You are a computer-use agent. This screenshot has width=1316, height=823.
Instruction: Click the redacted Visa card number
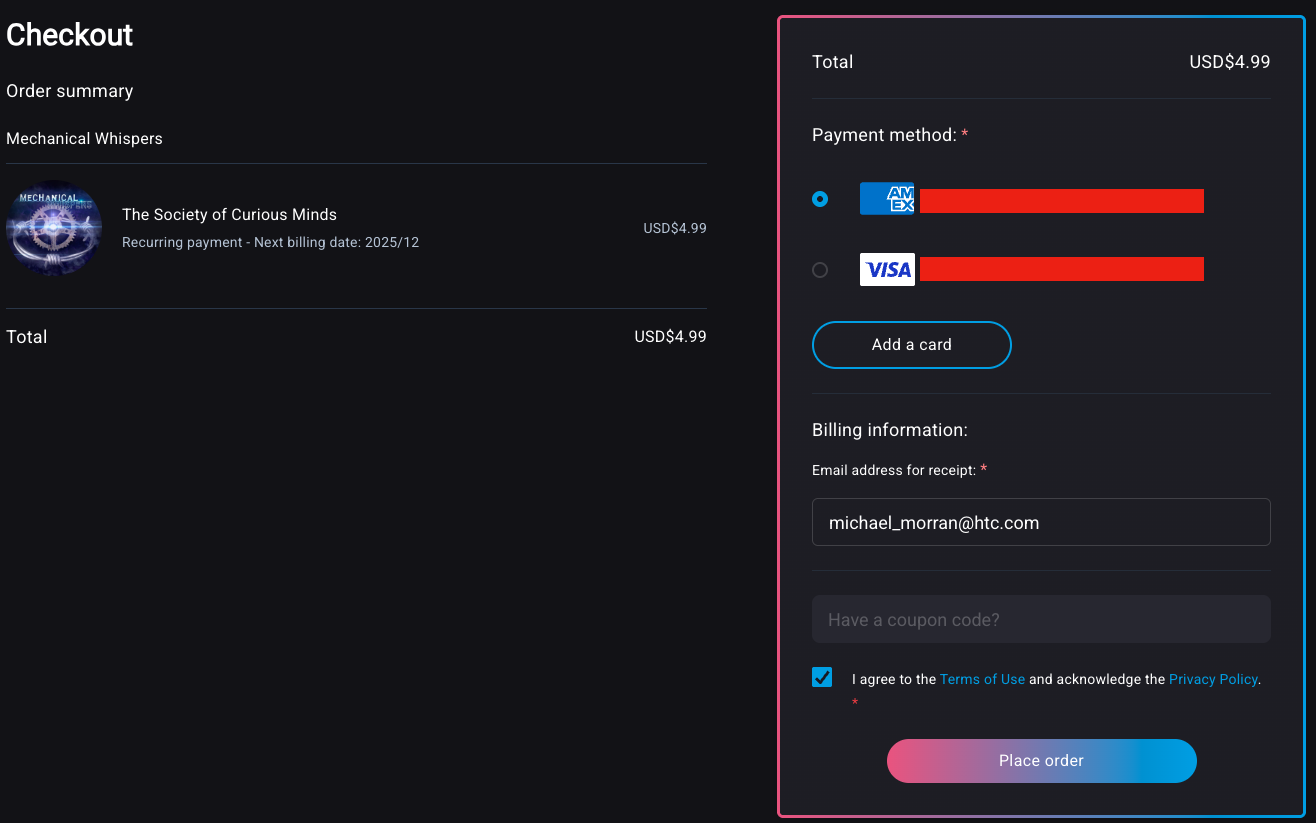coord(1061,269)
